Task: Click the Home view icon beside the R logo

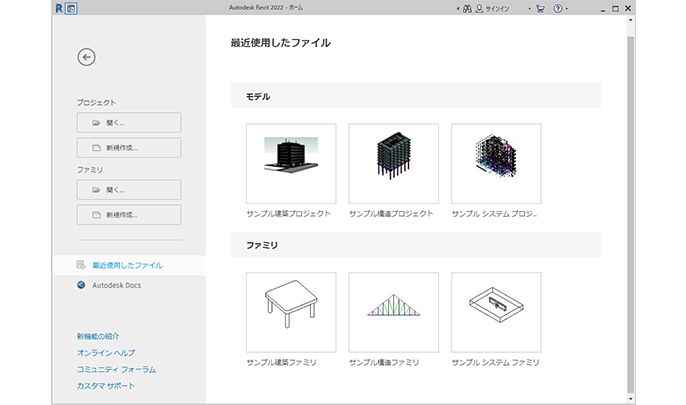Action: 71,8
